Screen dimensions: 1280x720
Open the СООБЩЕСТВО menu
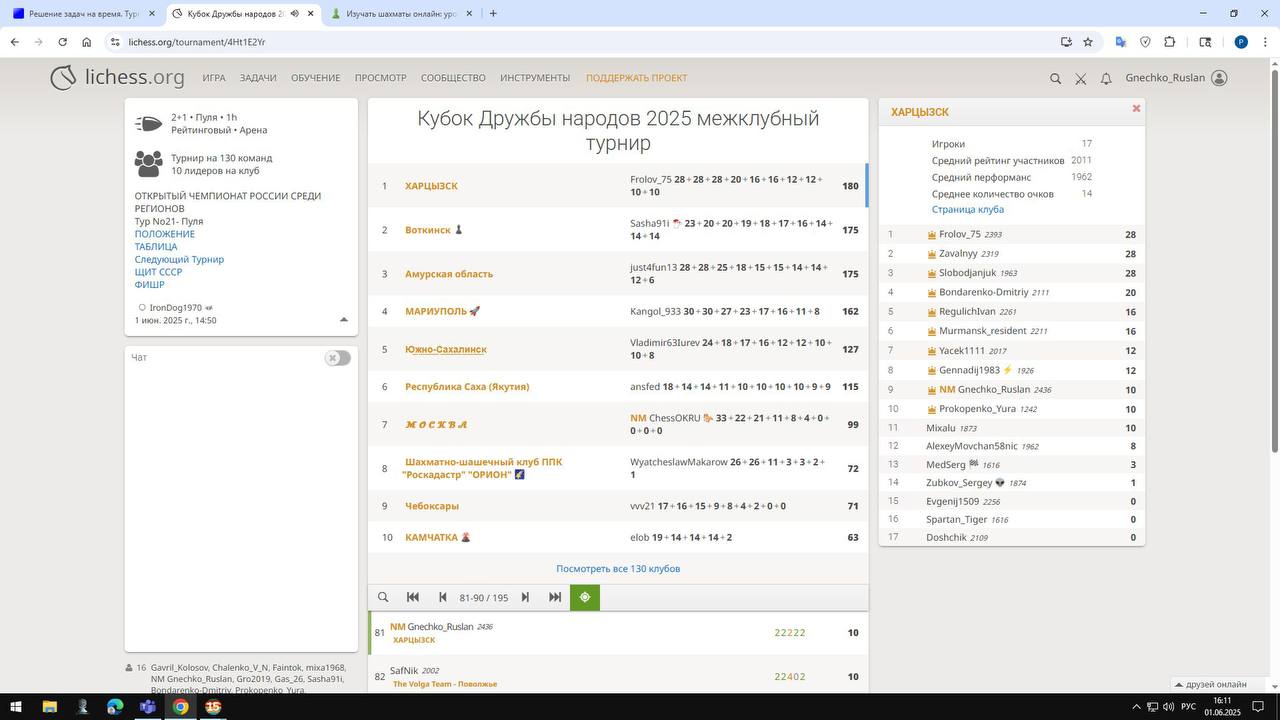453,78
